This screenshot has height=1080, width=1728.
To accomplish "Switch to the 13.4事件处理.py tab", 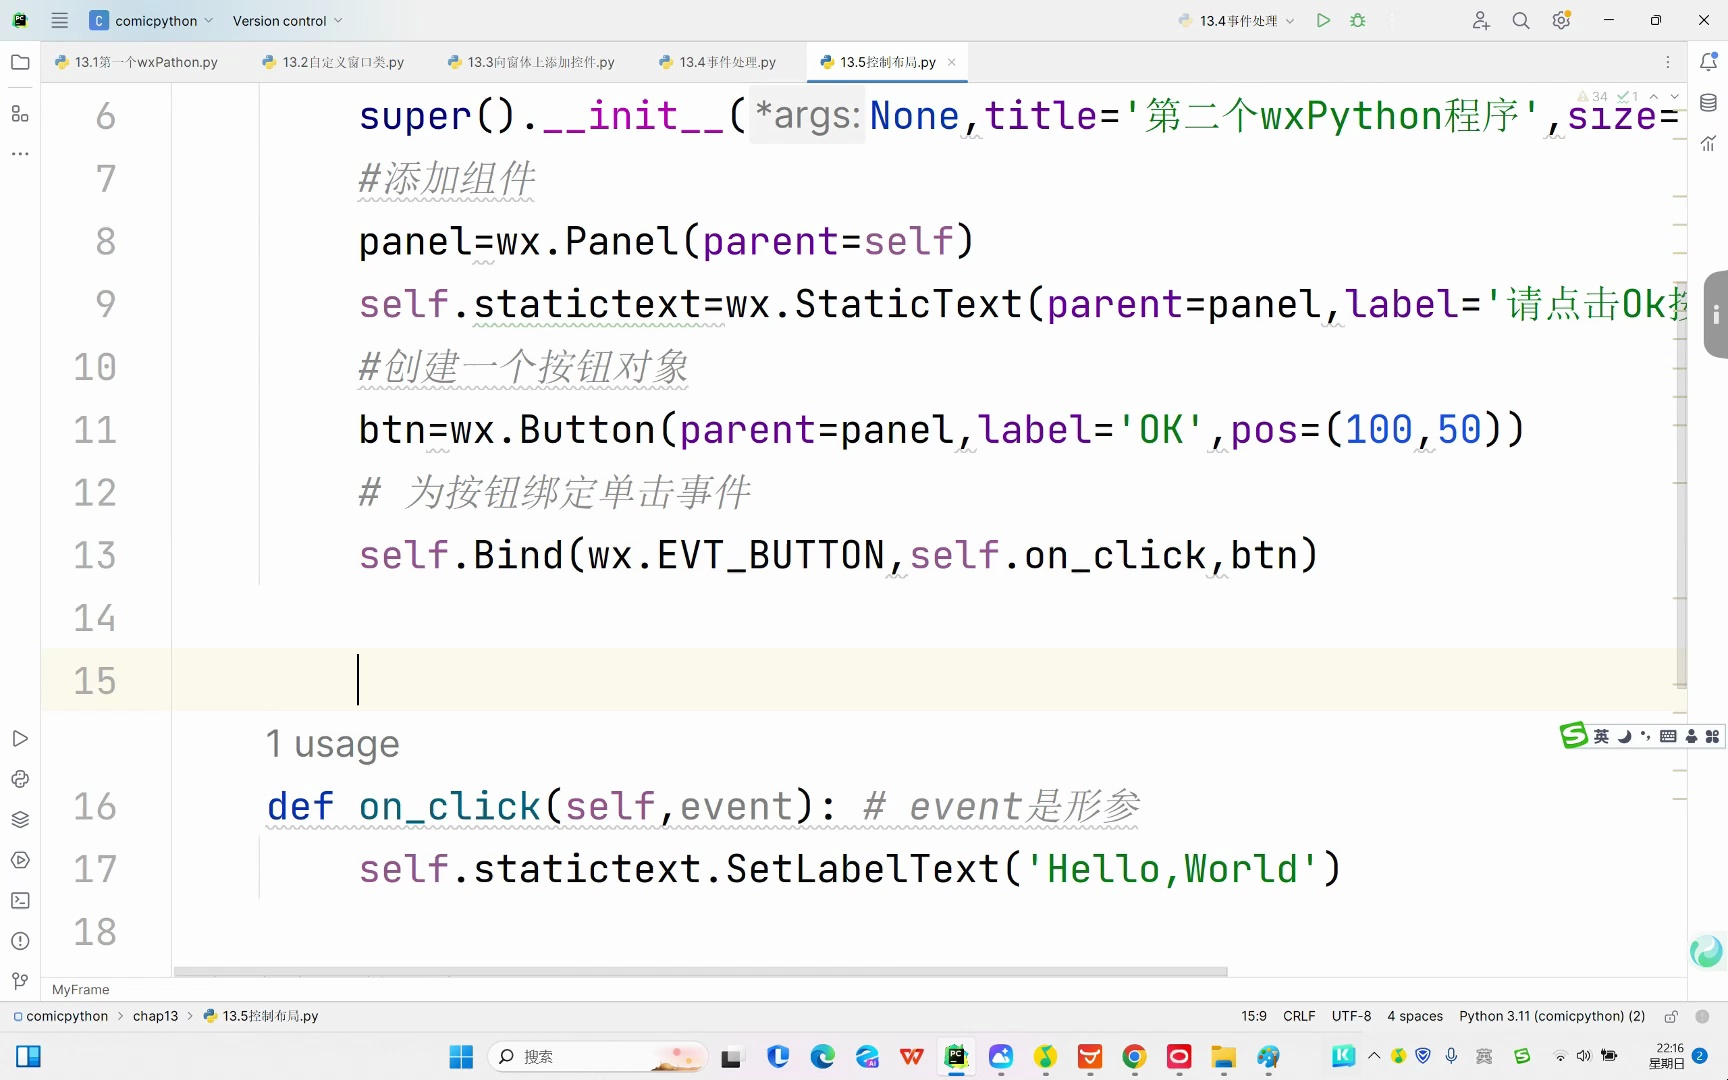I will click(x=717, y=62).
